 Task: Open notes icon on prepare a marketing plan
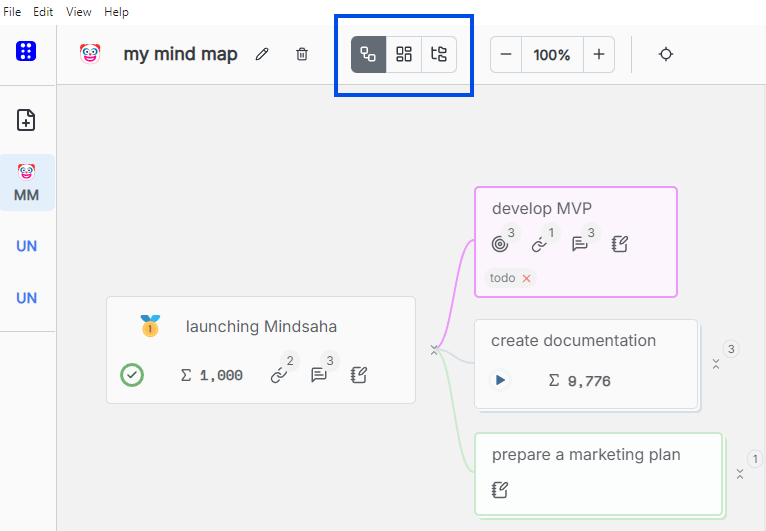501,490
